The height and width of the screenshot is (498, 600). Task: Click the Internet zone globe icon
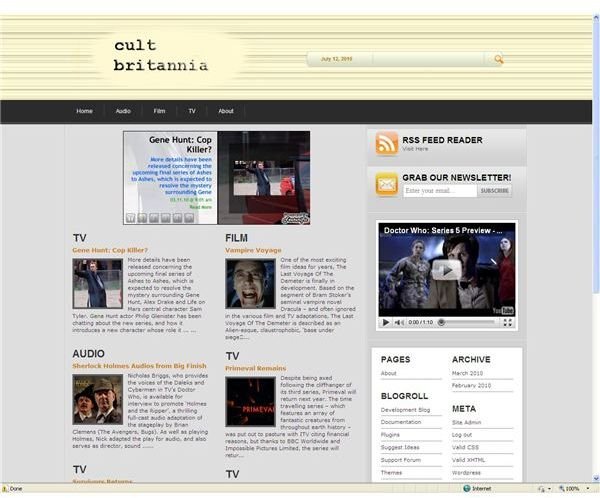coord(467,488)
